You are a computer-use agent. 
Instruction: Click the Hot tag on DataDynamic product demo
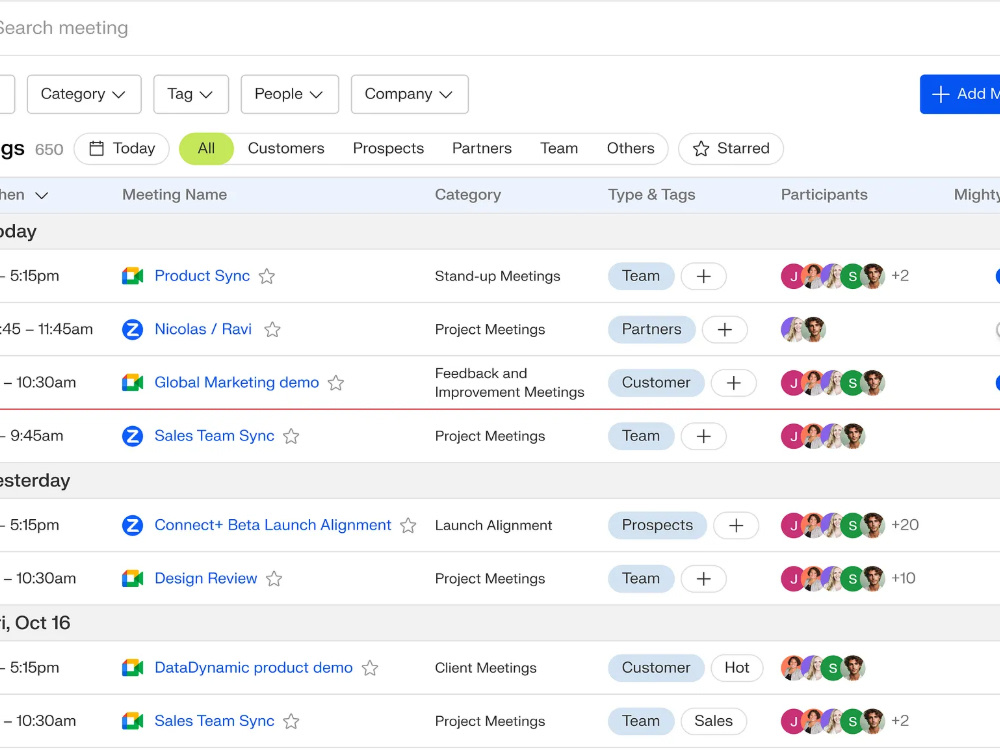click(737, 668)
